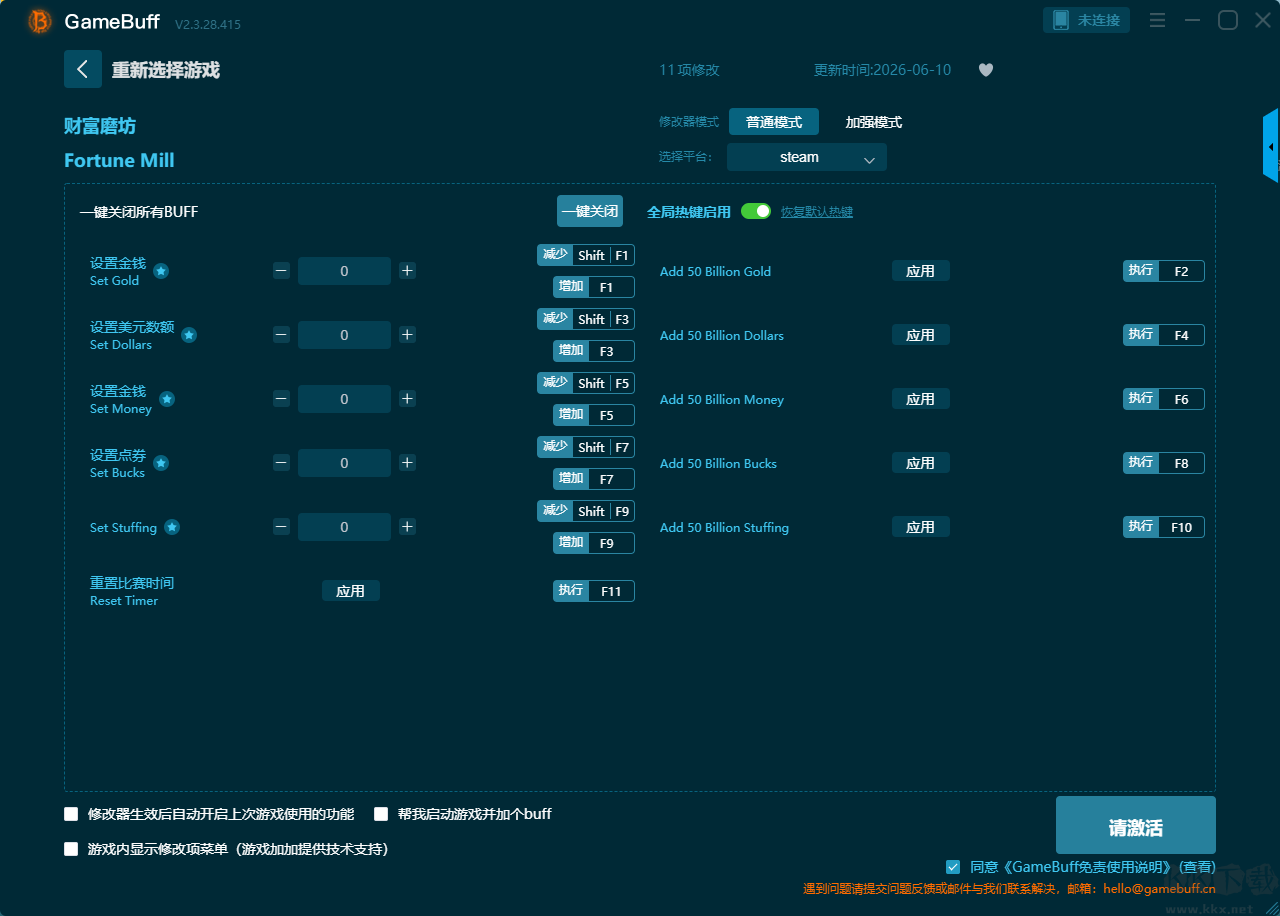Click the GameBuff logo icon
Screen dimensions: 1280x916
click(x=40, y=21)
